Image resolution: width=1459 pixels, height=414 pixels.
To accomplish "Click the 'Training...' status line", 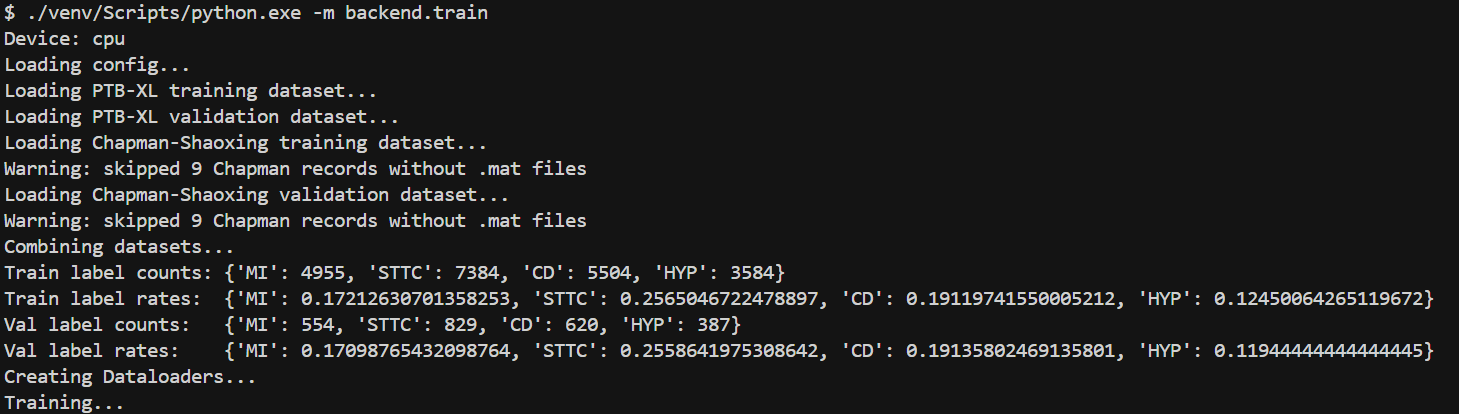I will tap(65, 403).
